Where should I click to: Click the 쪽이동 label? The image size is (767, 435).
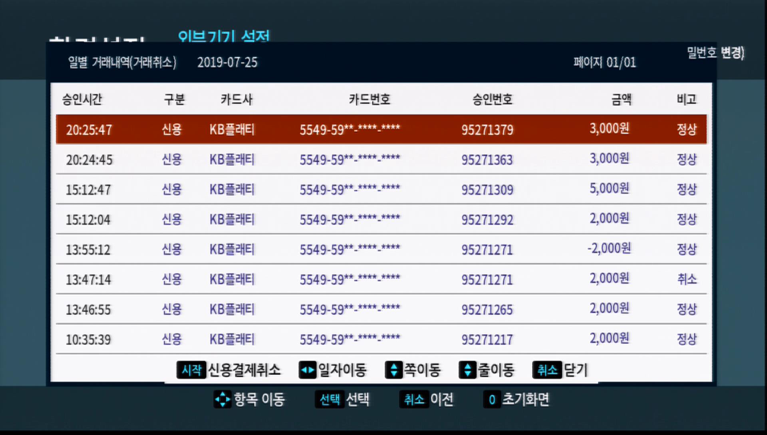(x=422, y=370)
